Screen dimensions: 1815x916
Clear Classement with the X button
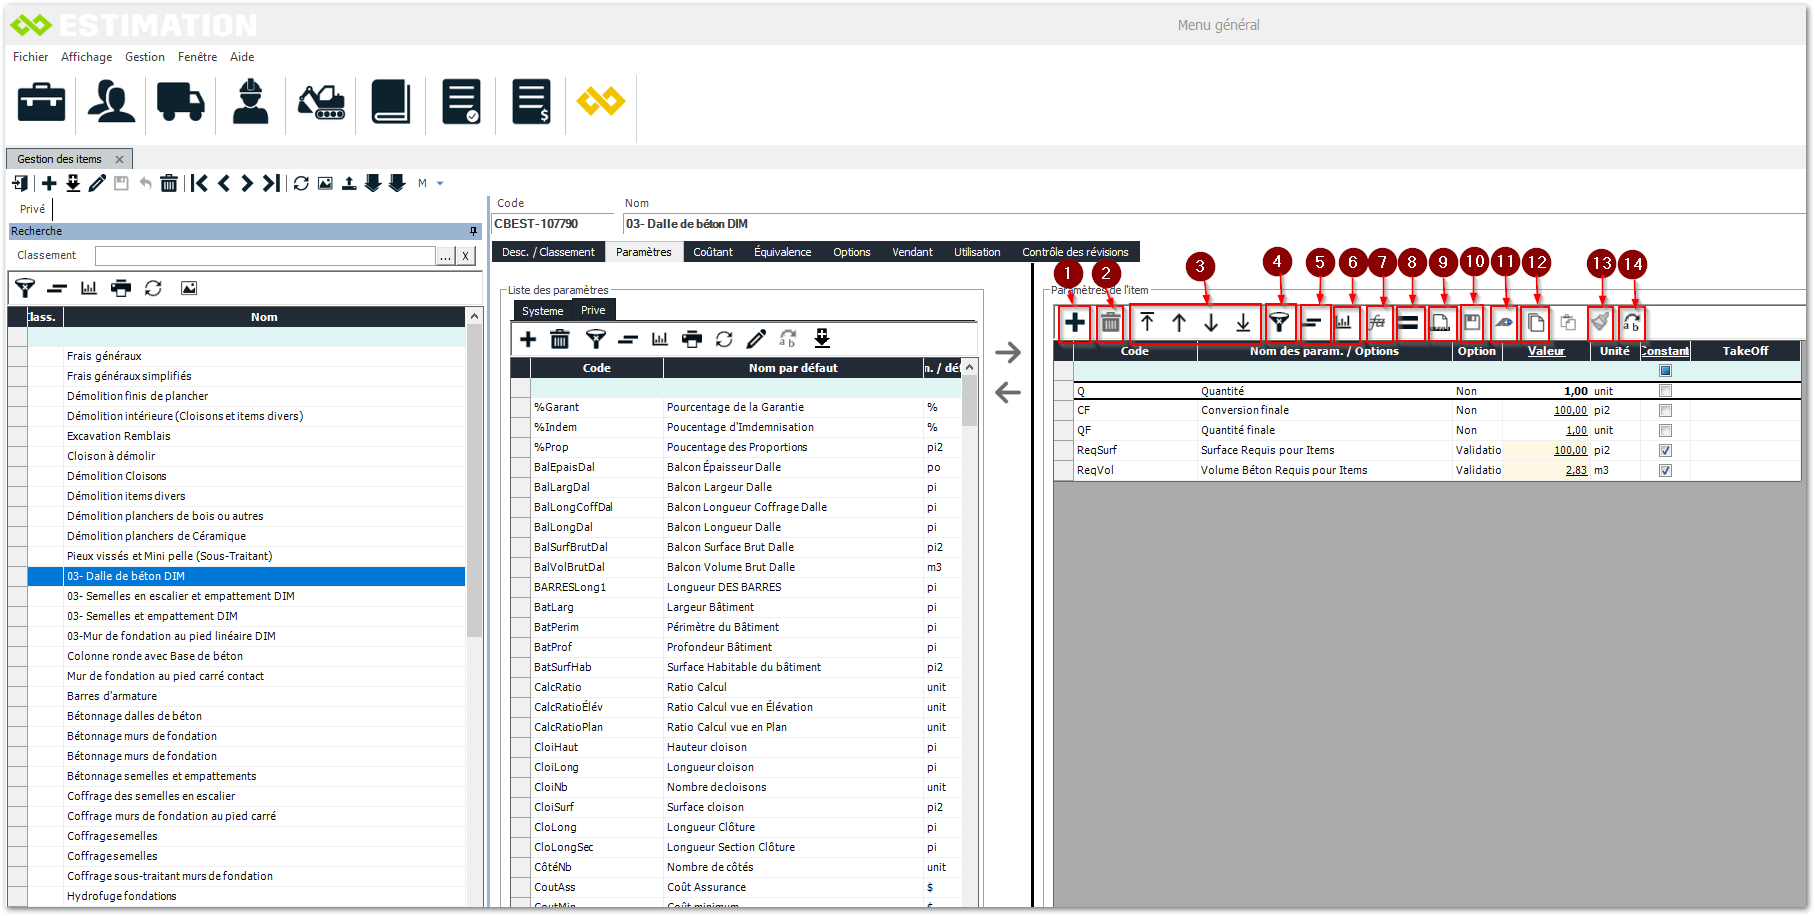pyautogui.click(x=465, y=256)
